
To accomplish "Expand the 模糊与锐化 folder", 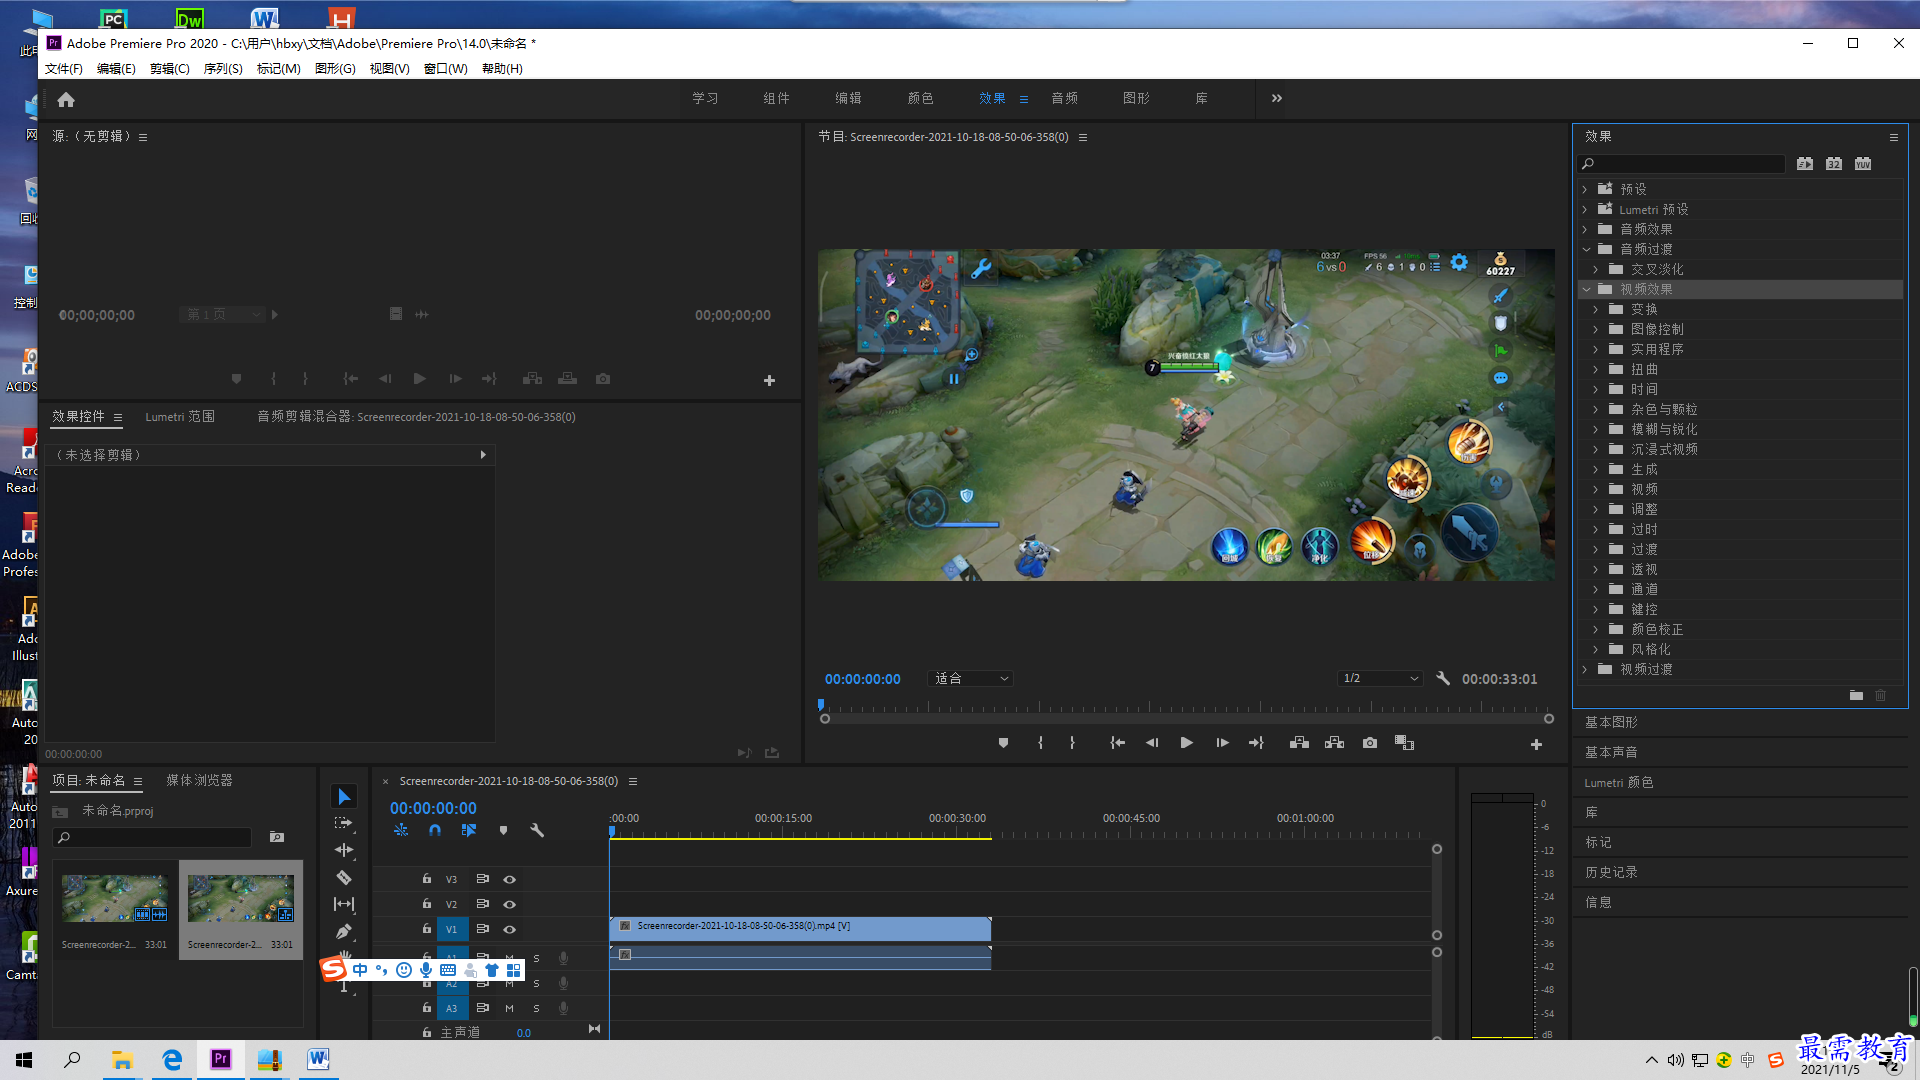I will pyautogui.click(x=1596, y=429).
